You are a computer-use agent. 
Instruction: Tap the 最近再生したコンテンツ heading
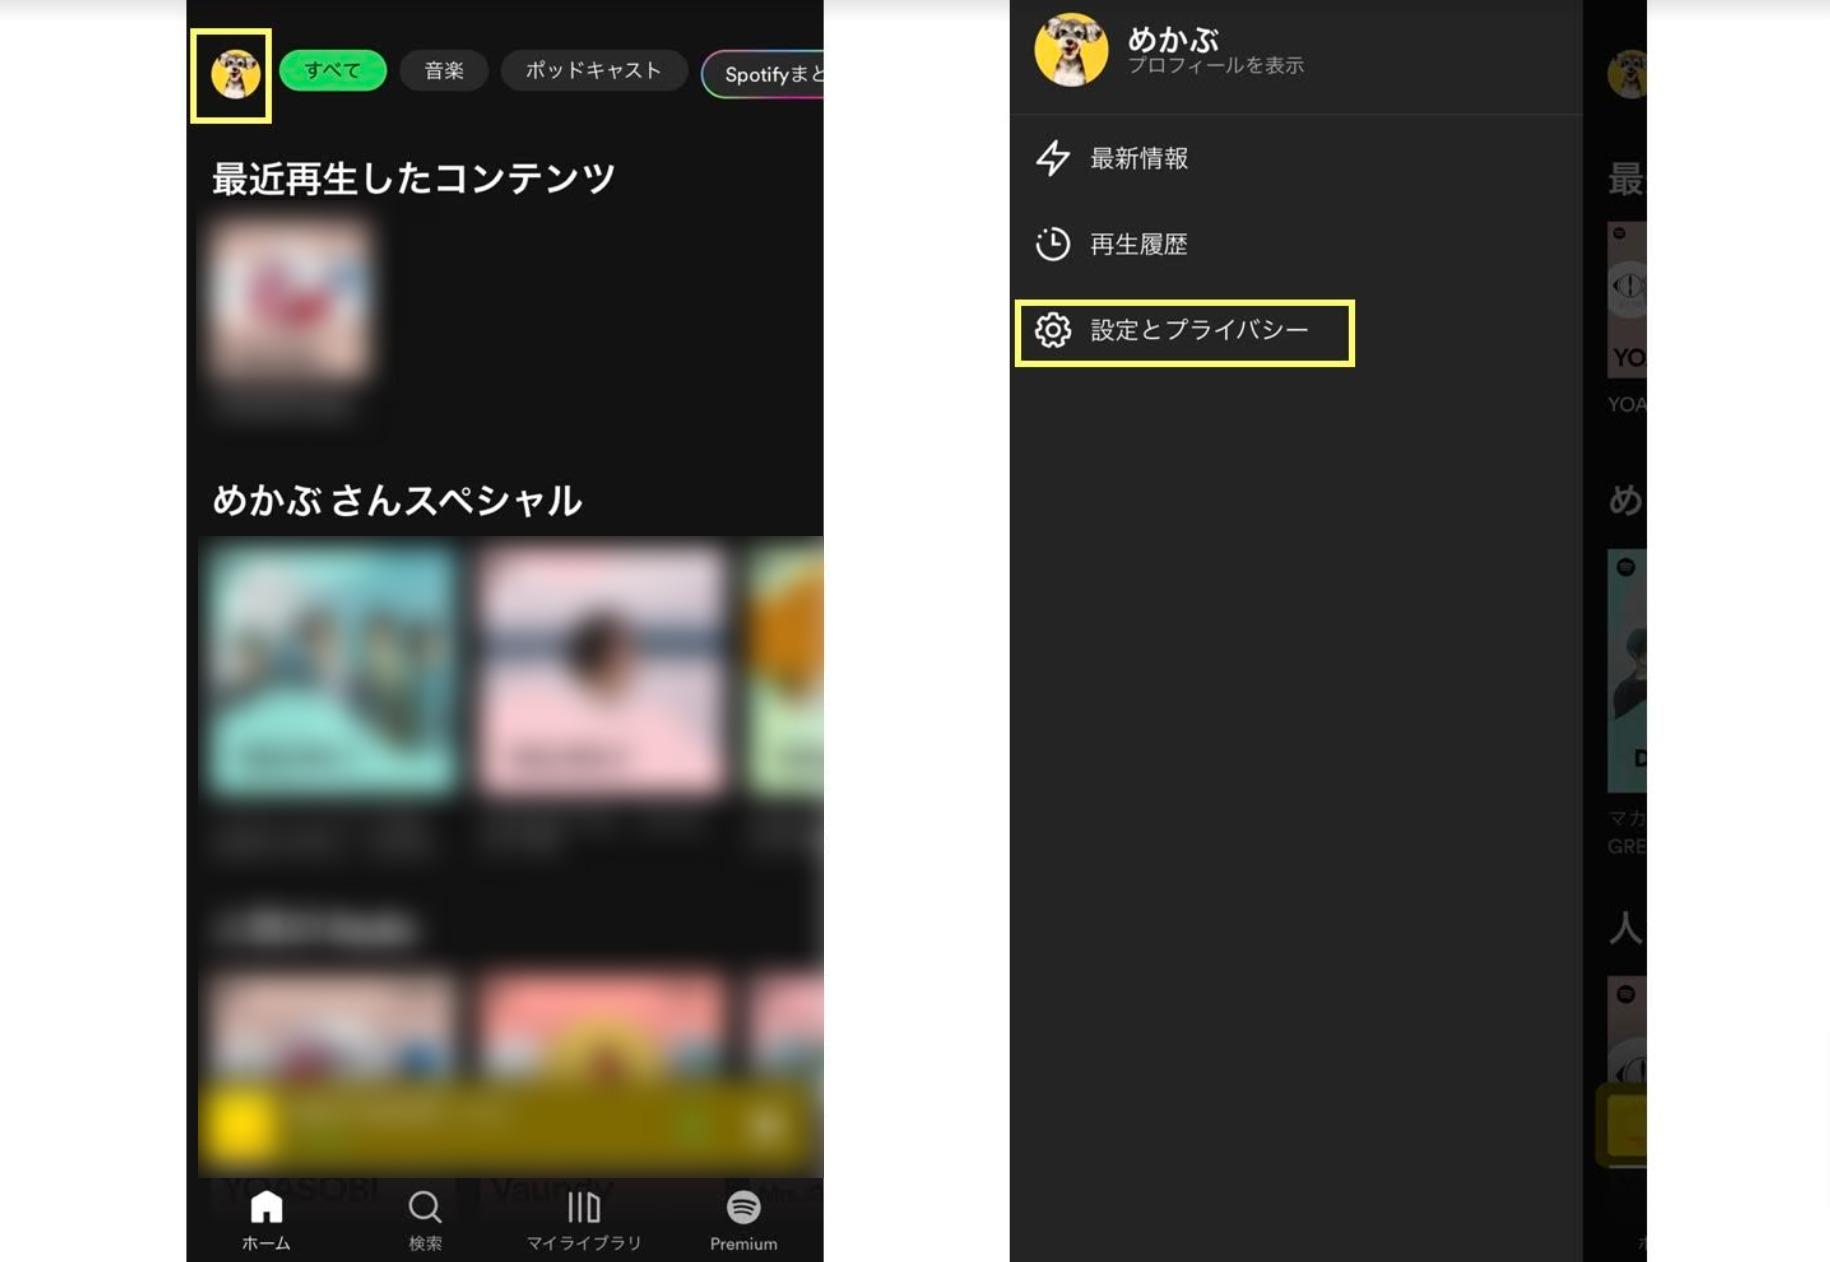coord(414,179)
